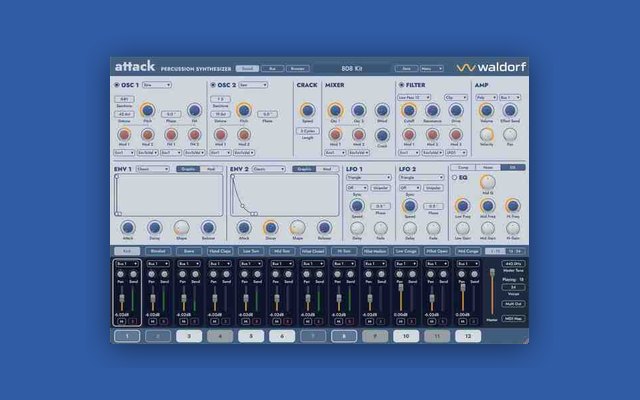Open the OSC 2 waveform dropdown
This screenshot has height=400, width=640.
pos(253,85)
